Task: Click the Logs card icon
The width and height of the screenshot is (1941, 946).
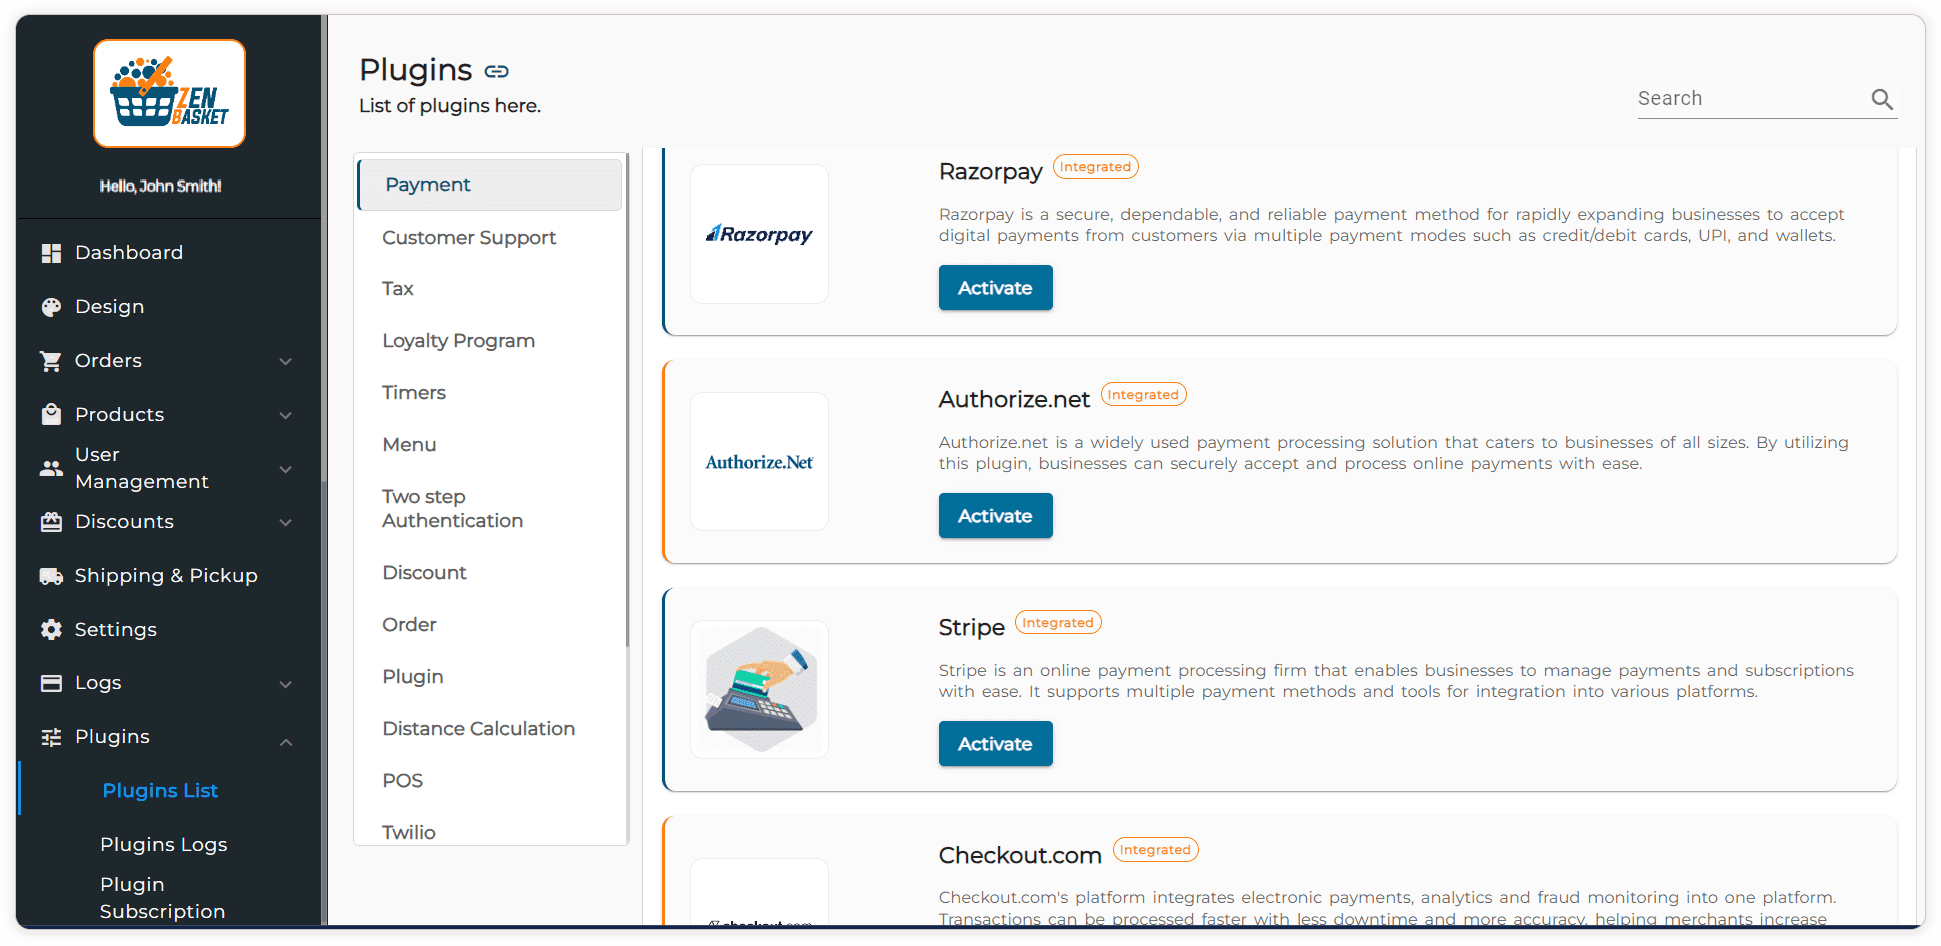Action: coord(51,683)
